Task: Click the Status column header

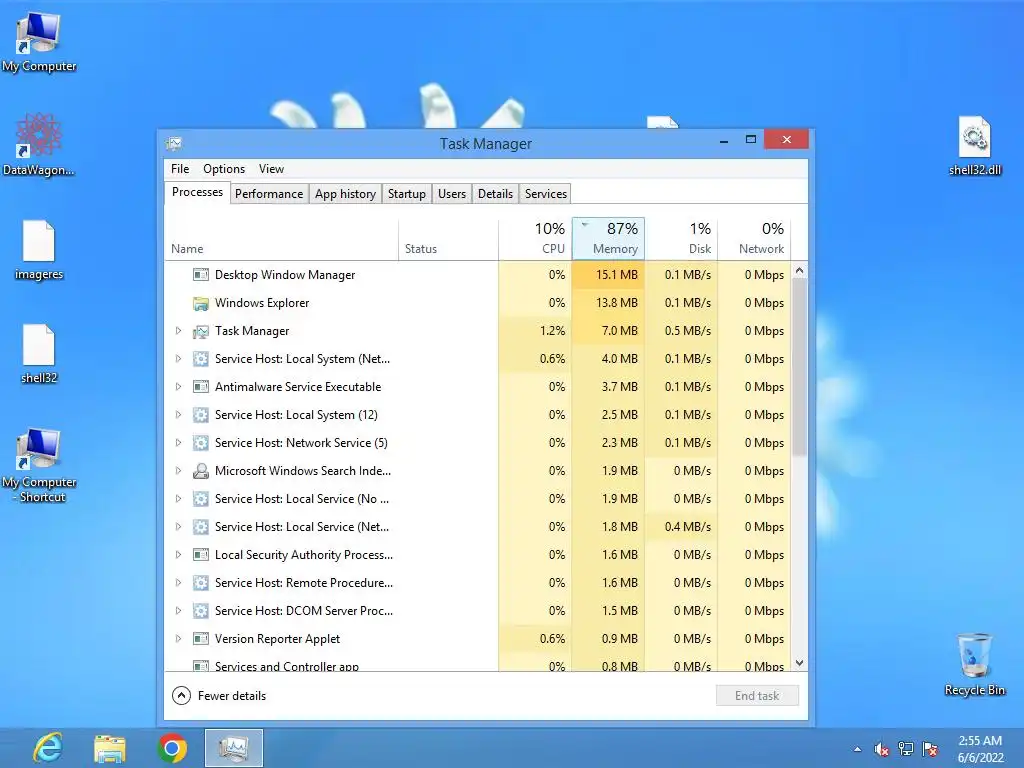Action: tap(449, 238)
